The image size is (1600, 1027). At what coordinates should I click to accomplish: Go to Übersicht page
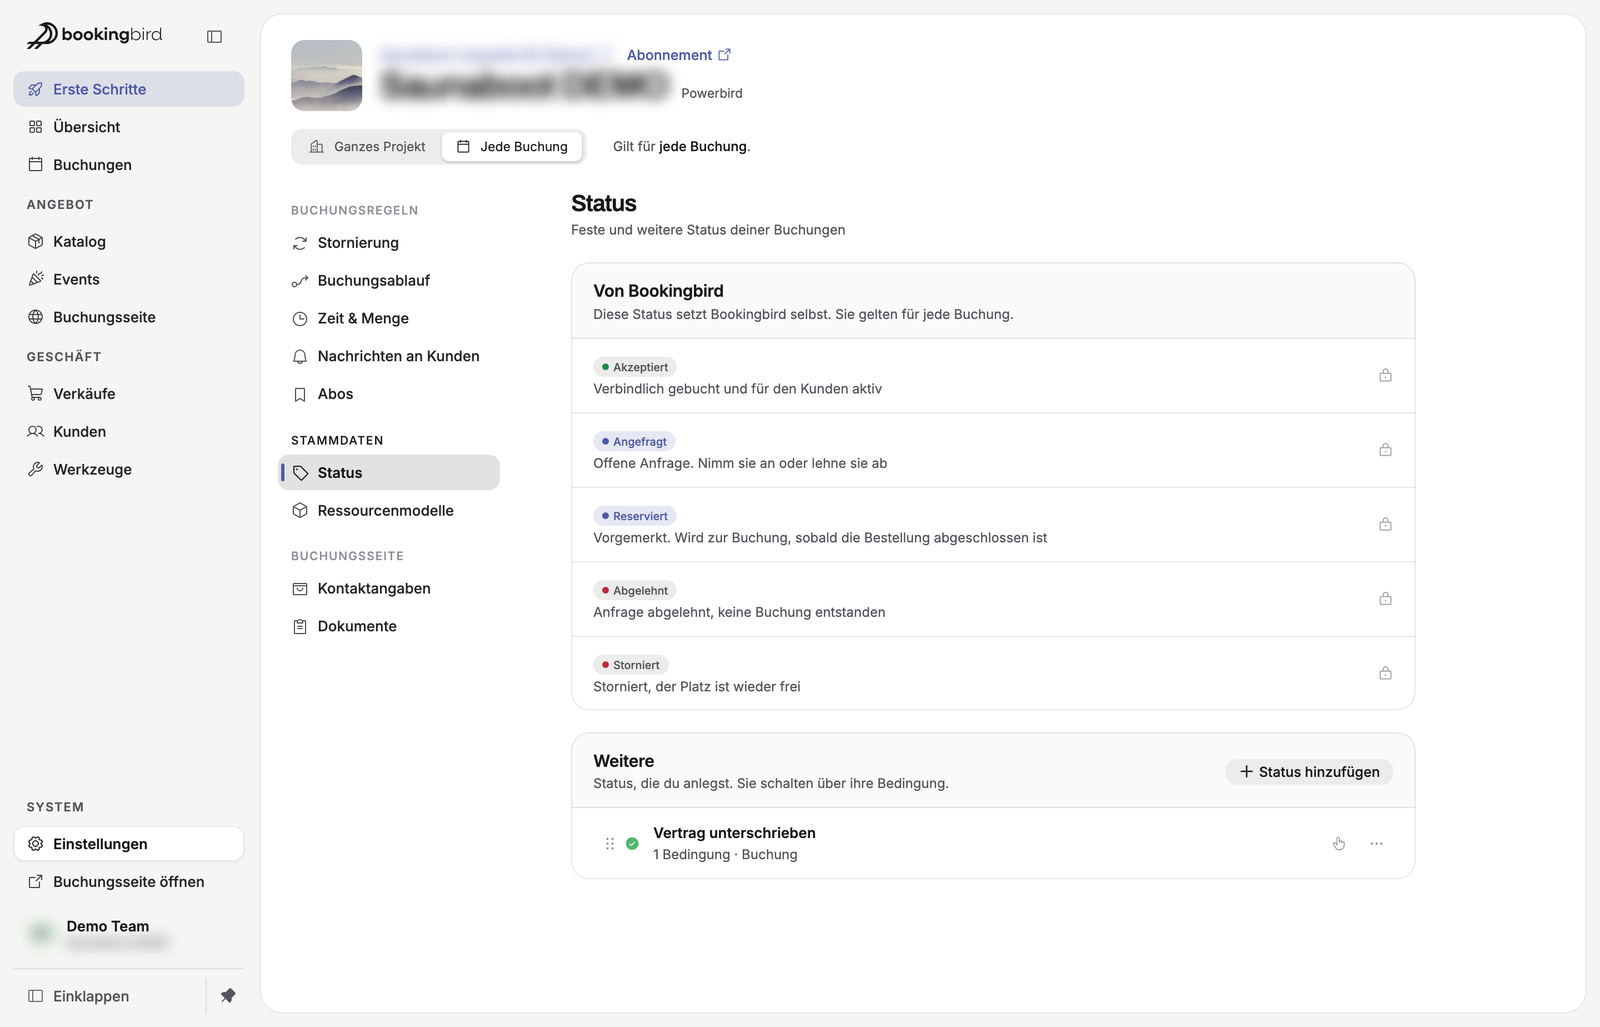click(129, 127)
